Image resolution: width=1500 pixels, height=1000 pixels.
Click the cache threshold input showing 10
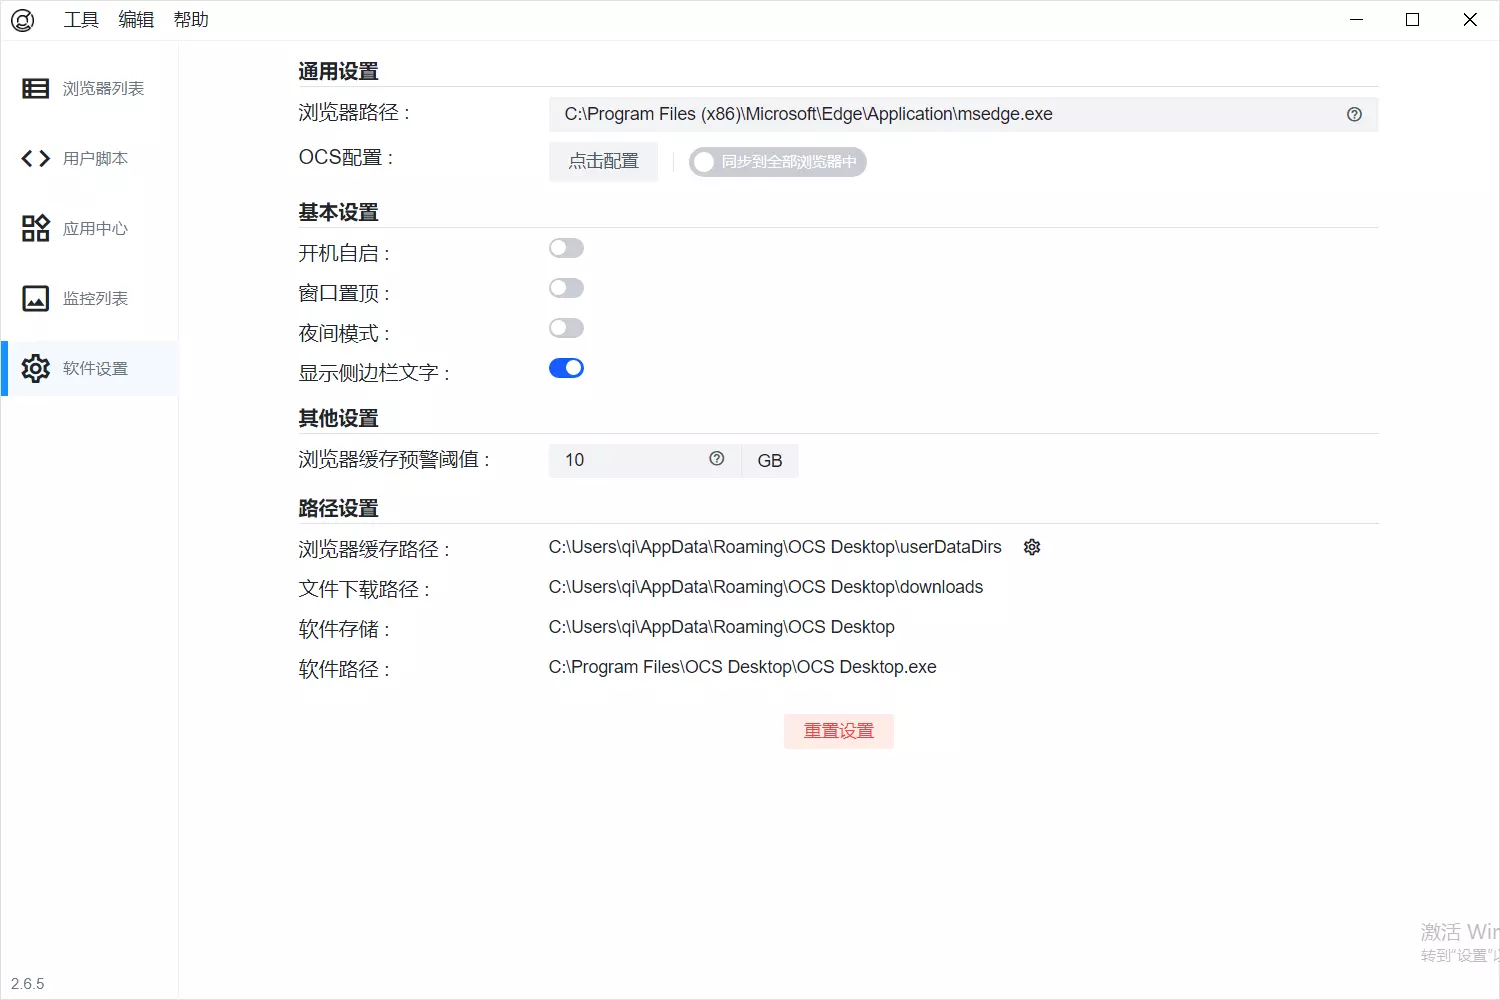tap(630, 460)
